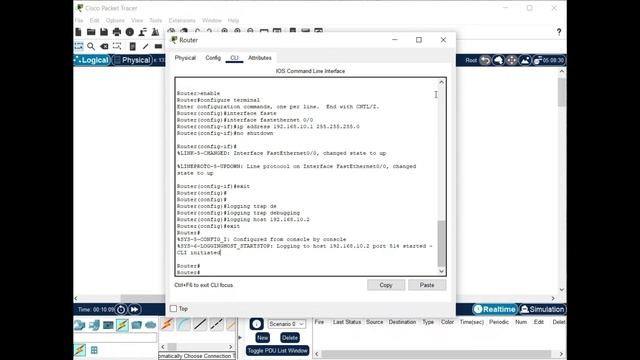Switch to the Config tab in Router window

tap(213, 58)
